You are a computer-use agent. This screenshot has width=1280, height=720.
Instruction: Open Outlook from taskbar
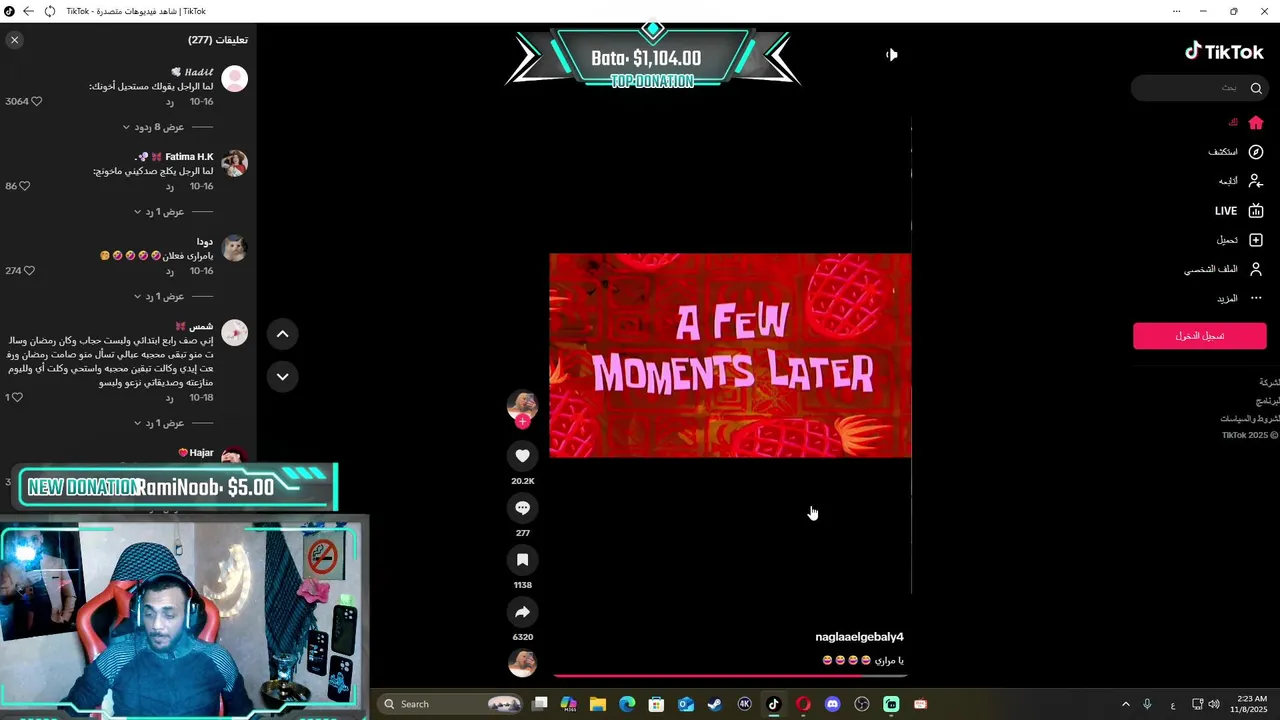click(x=686, y=704)
